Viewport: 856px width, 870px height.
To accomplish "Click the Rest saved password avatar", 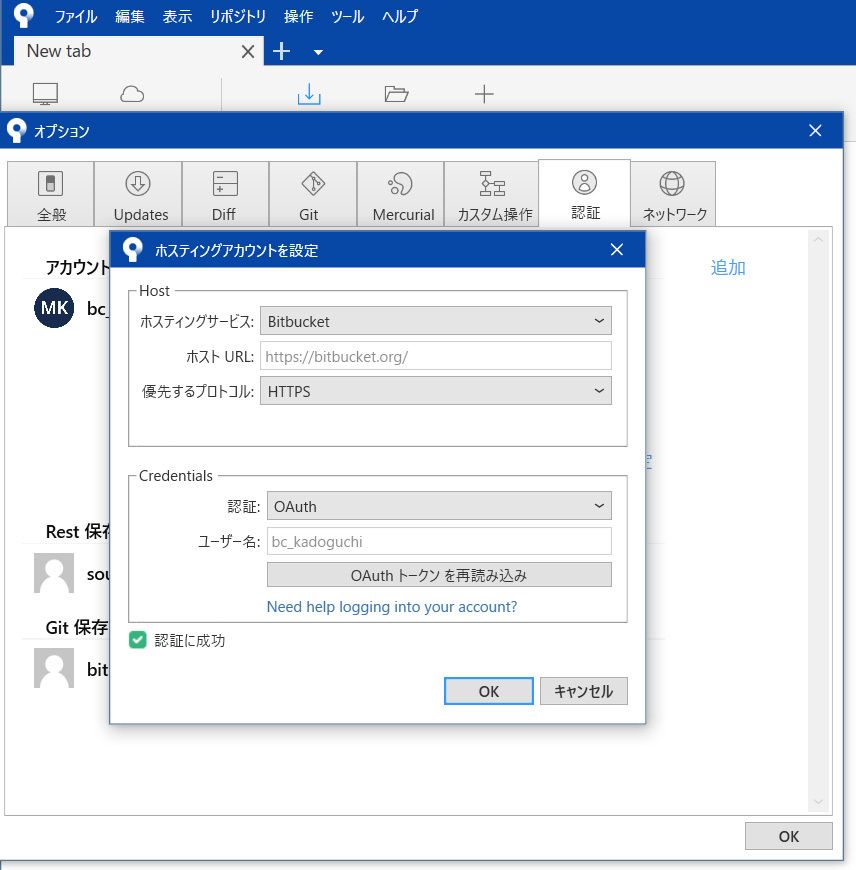I will tap(54, 573).
